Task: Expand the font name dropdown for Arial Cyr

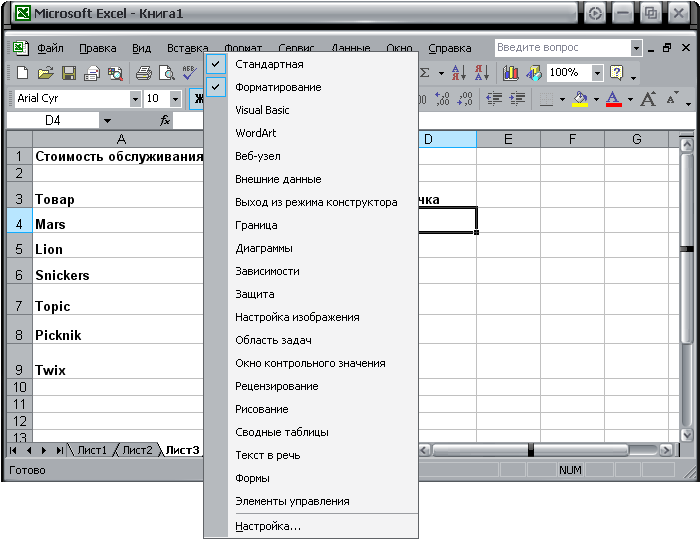Action: tap(135, 99)
